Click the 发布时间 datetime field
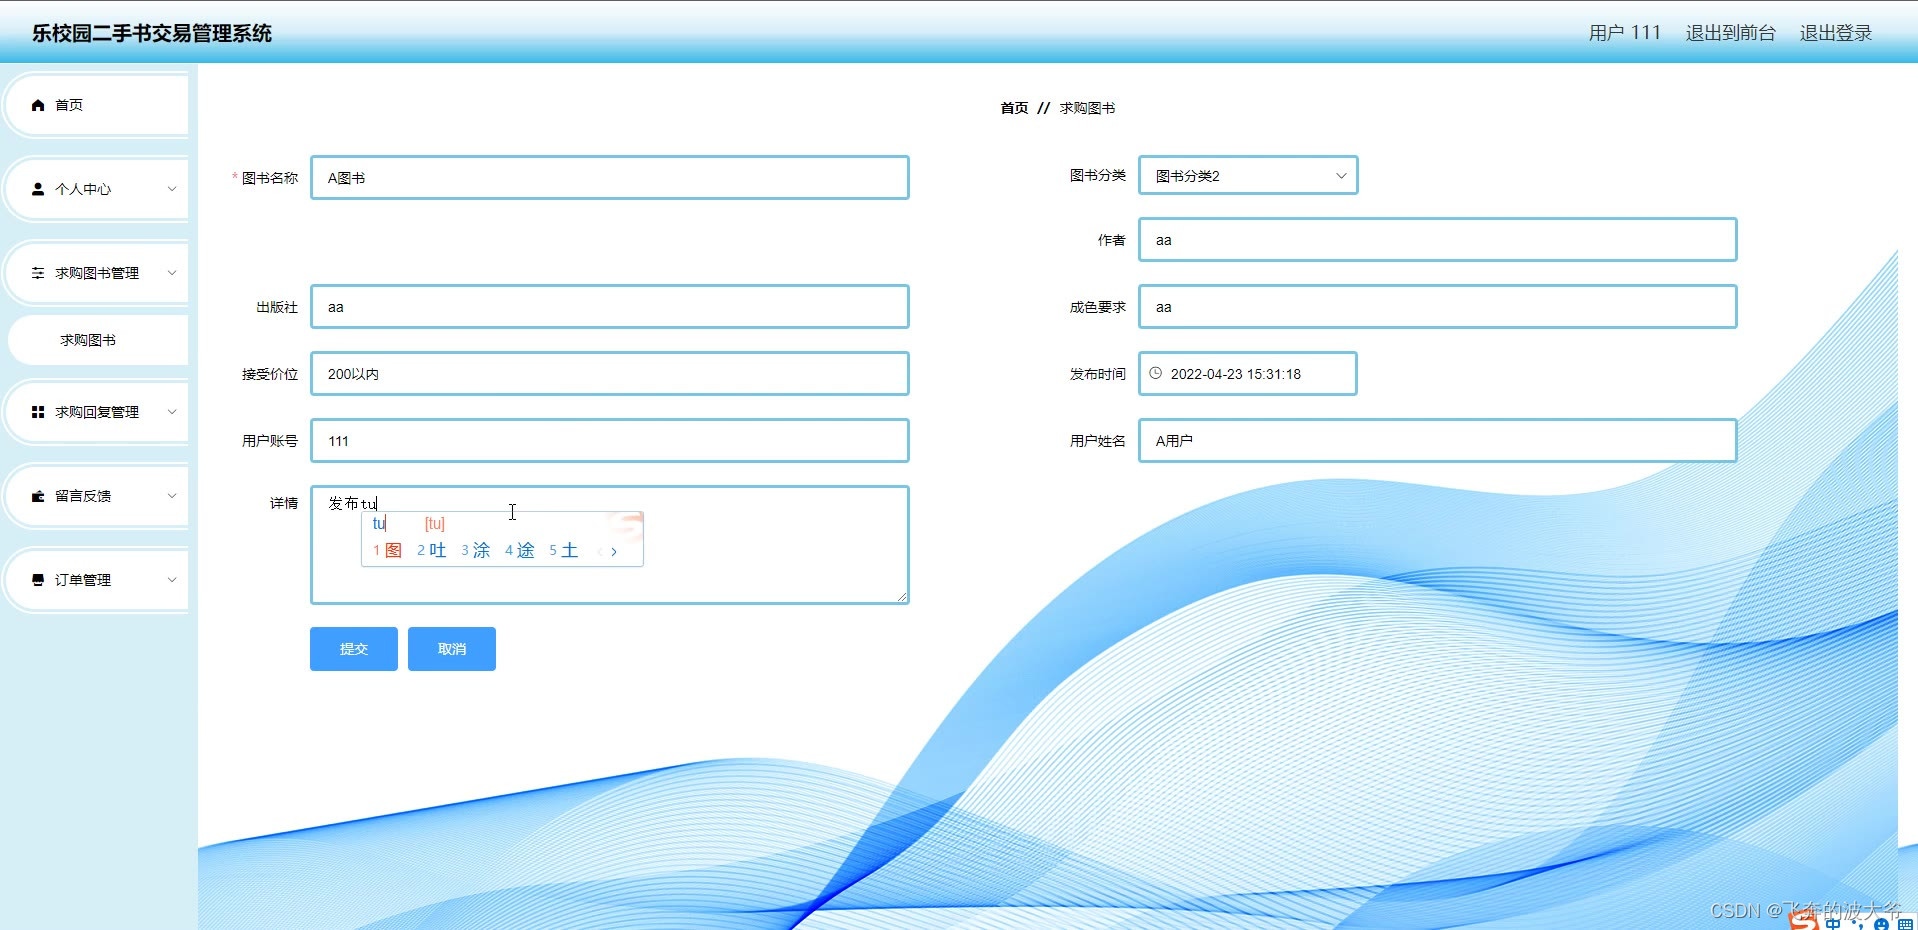Image resolution: width=1918 pixels, height=930 pixels. pyautogui.click(x=1248, y=374)
